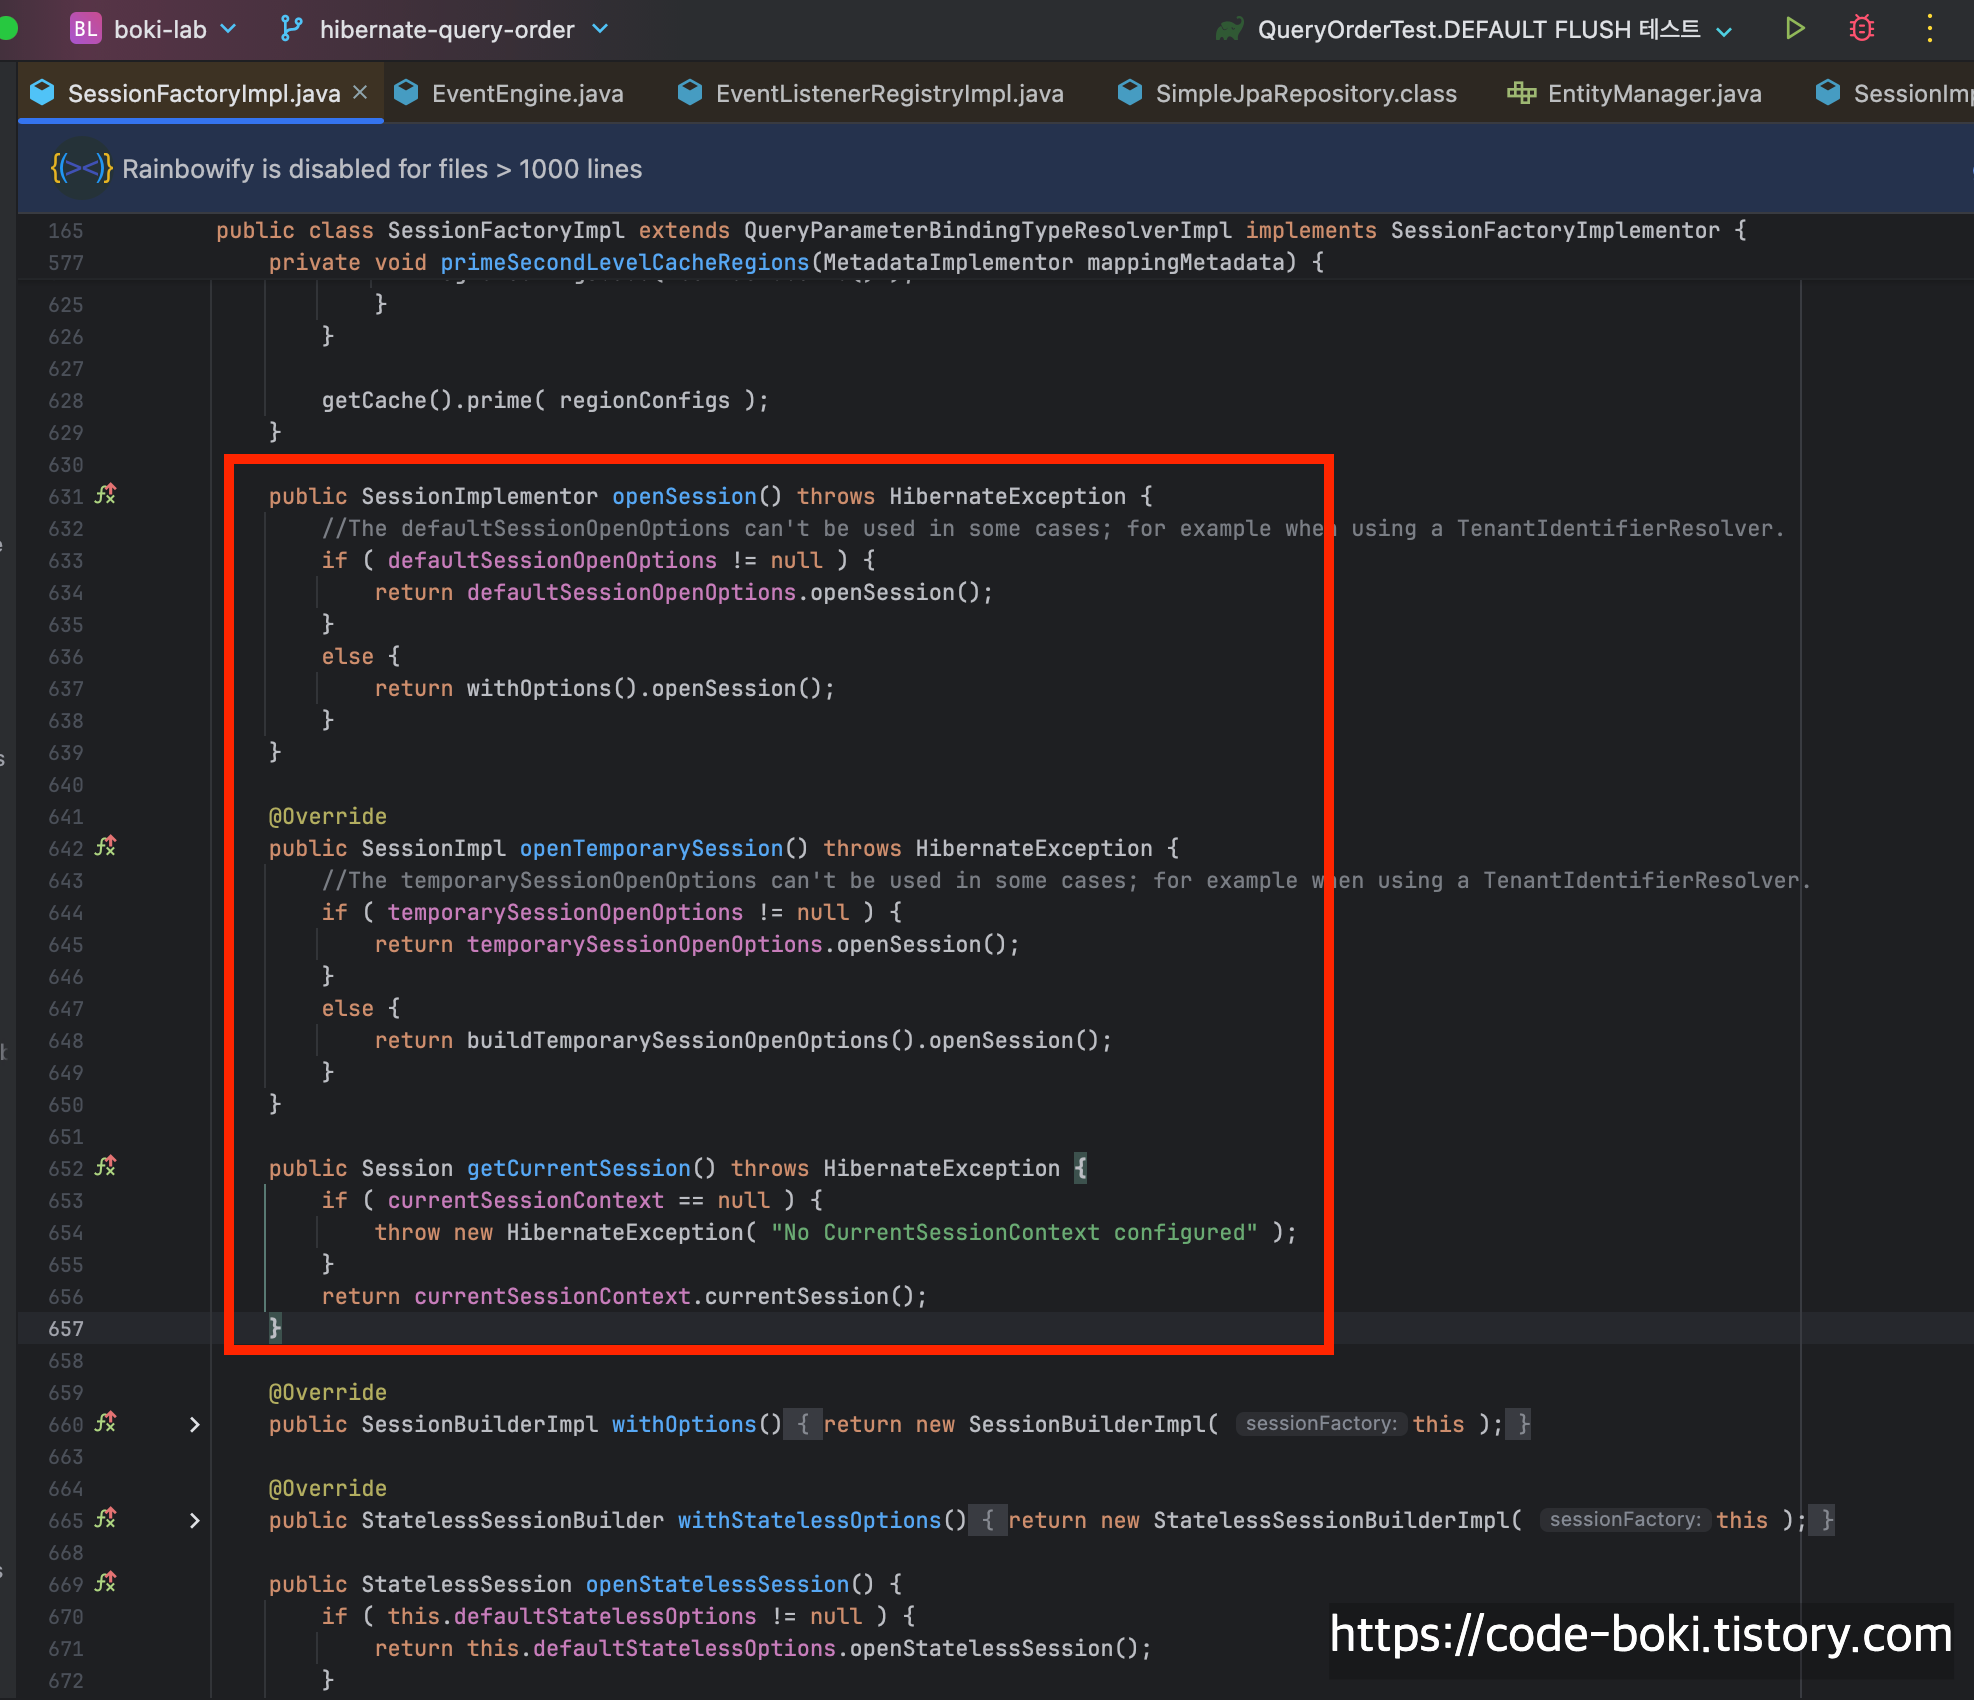
Task: Click the gutter override icon on line 631
Action: [105, 495]
